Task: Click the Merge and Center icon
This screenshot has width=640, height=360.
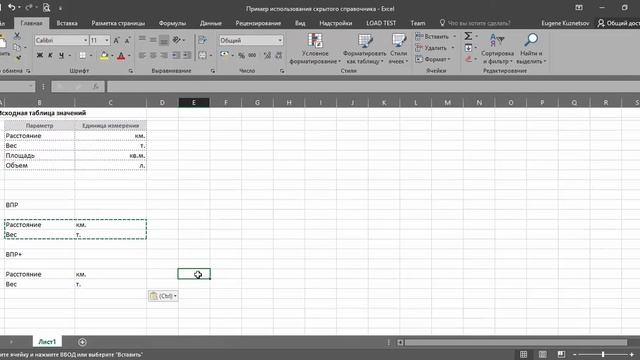Action: click(x=202, y=55)
